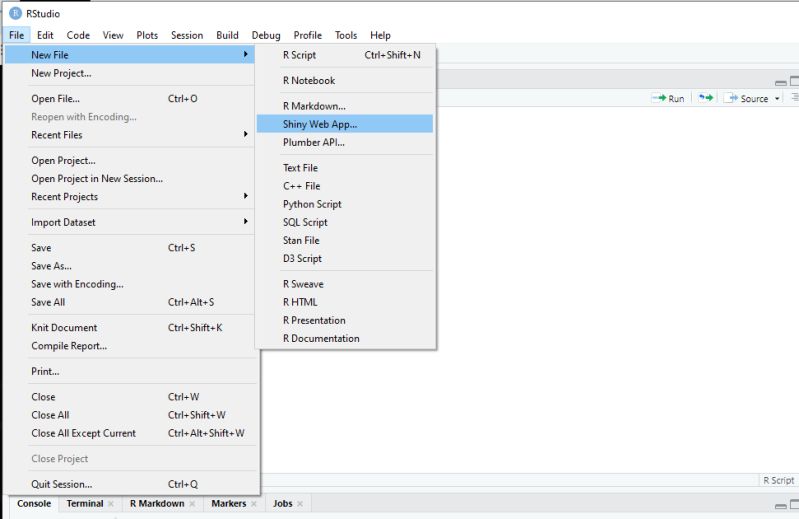Minimize the source editor pane

[x=781, y=83]
